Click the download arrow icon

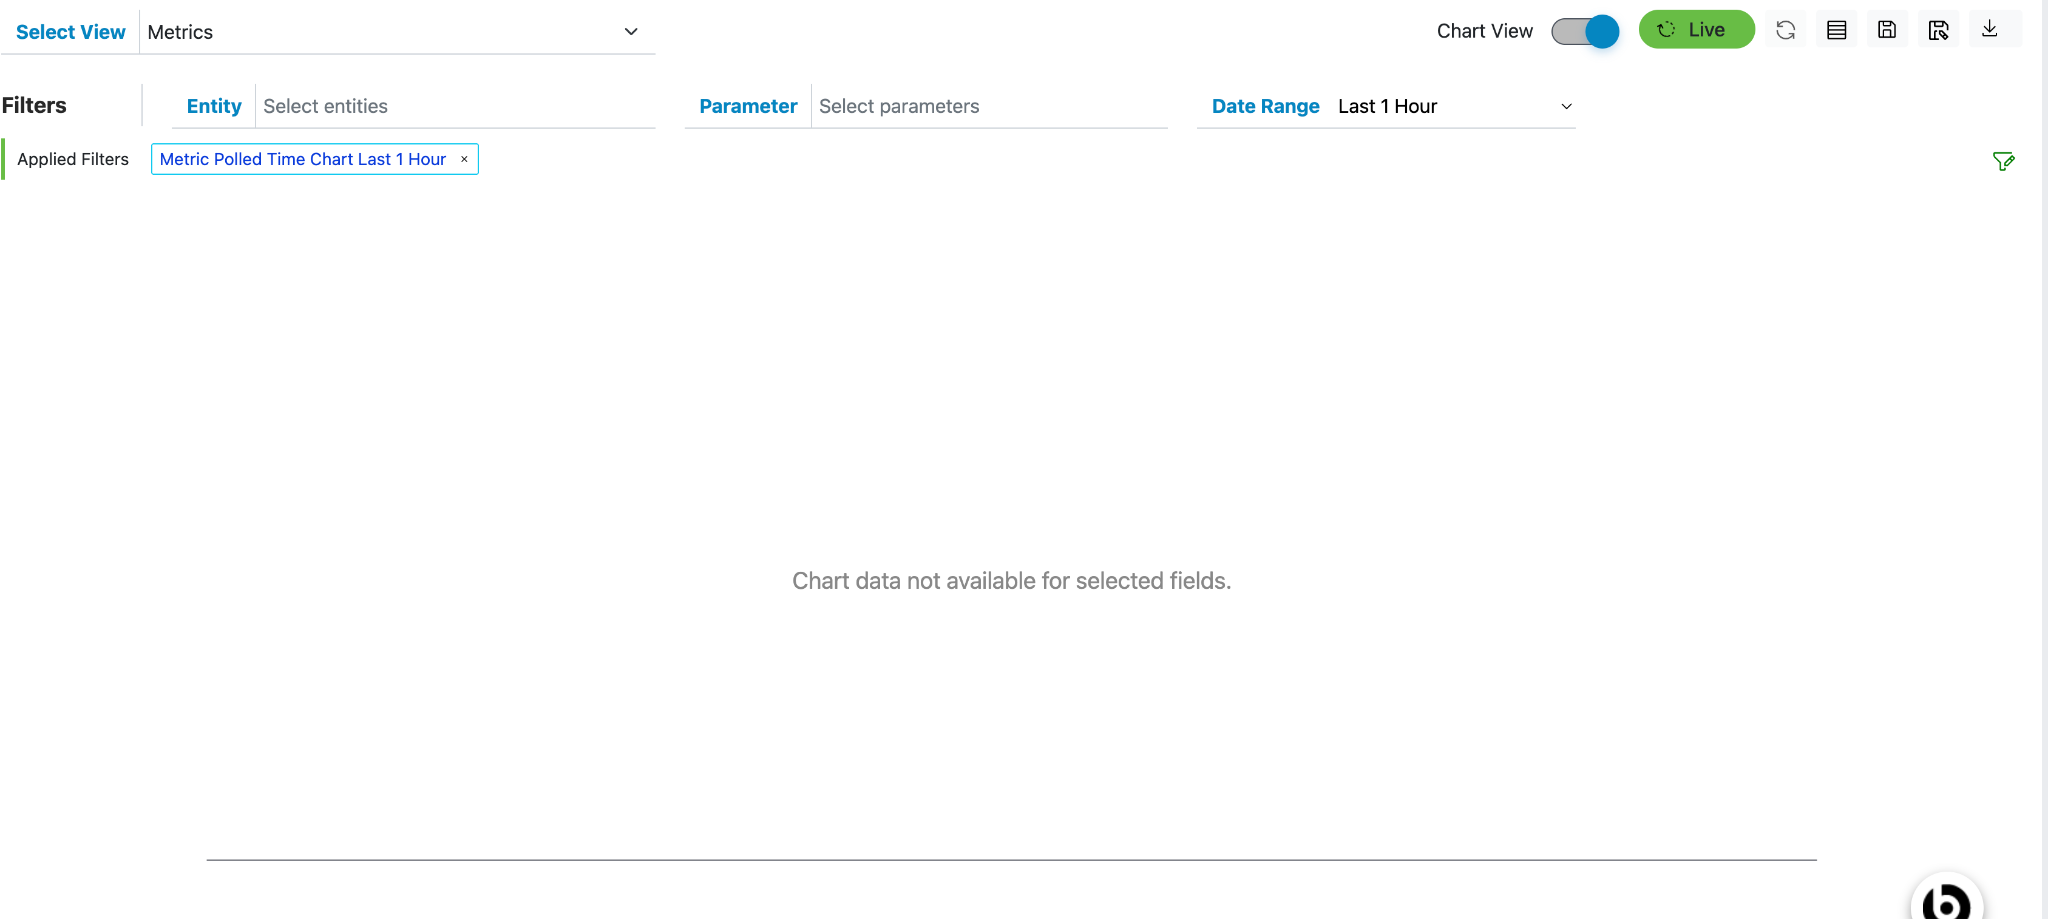click(x=1990, y=29)
